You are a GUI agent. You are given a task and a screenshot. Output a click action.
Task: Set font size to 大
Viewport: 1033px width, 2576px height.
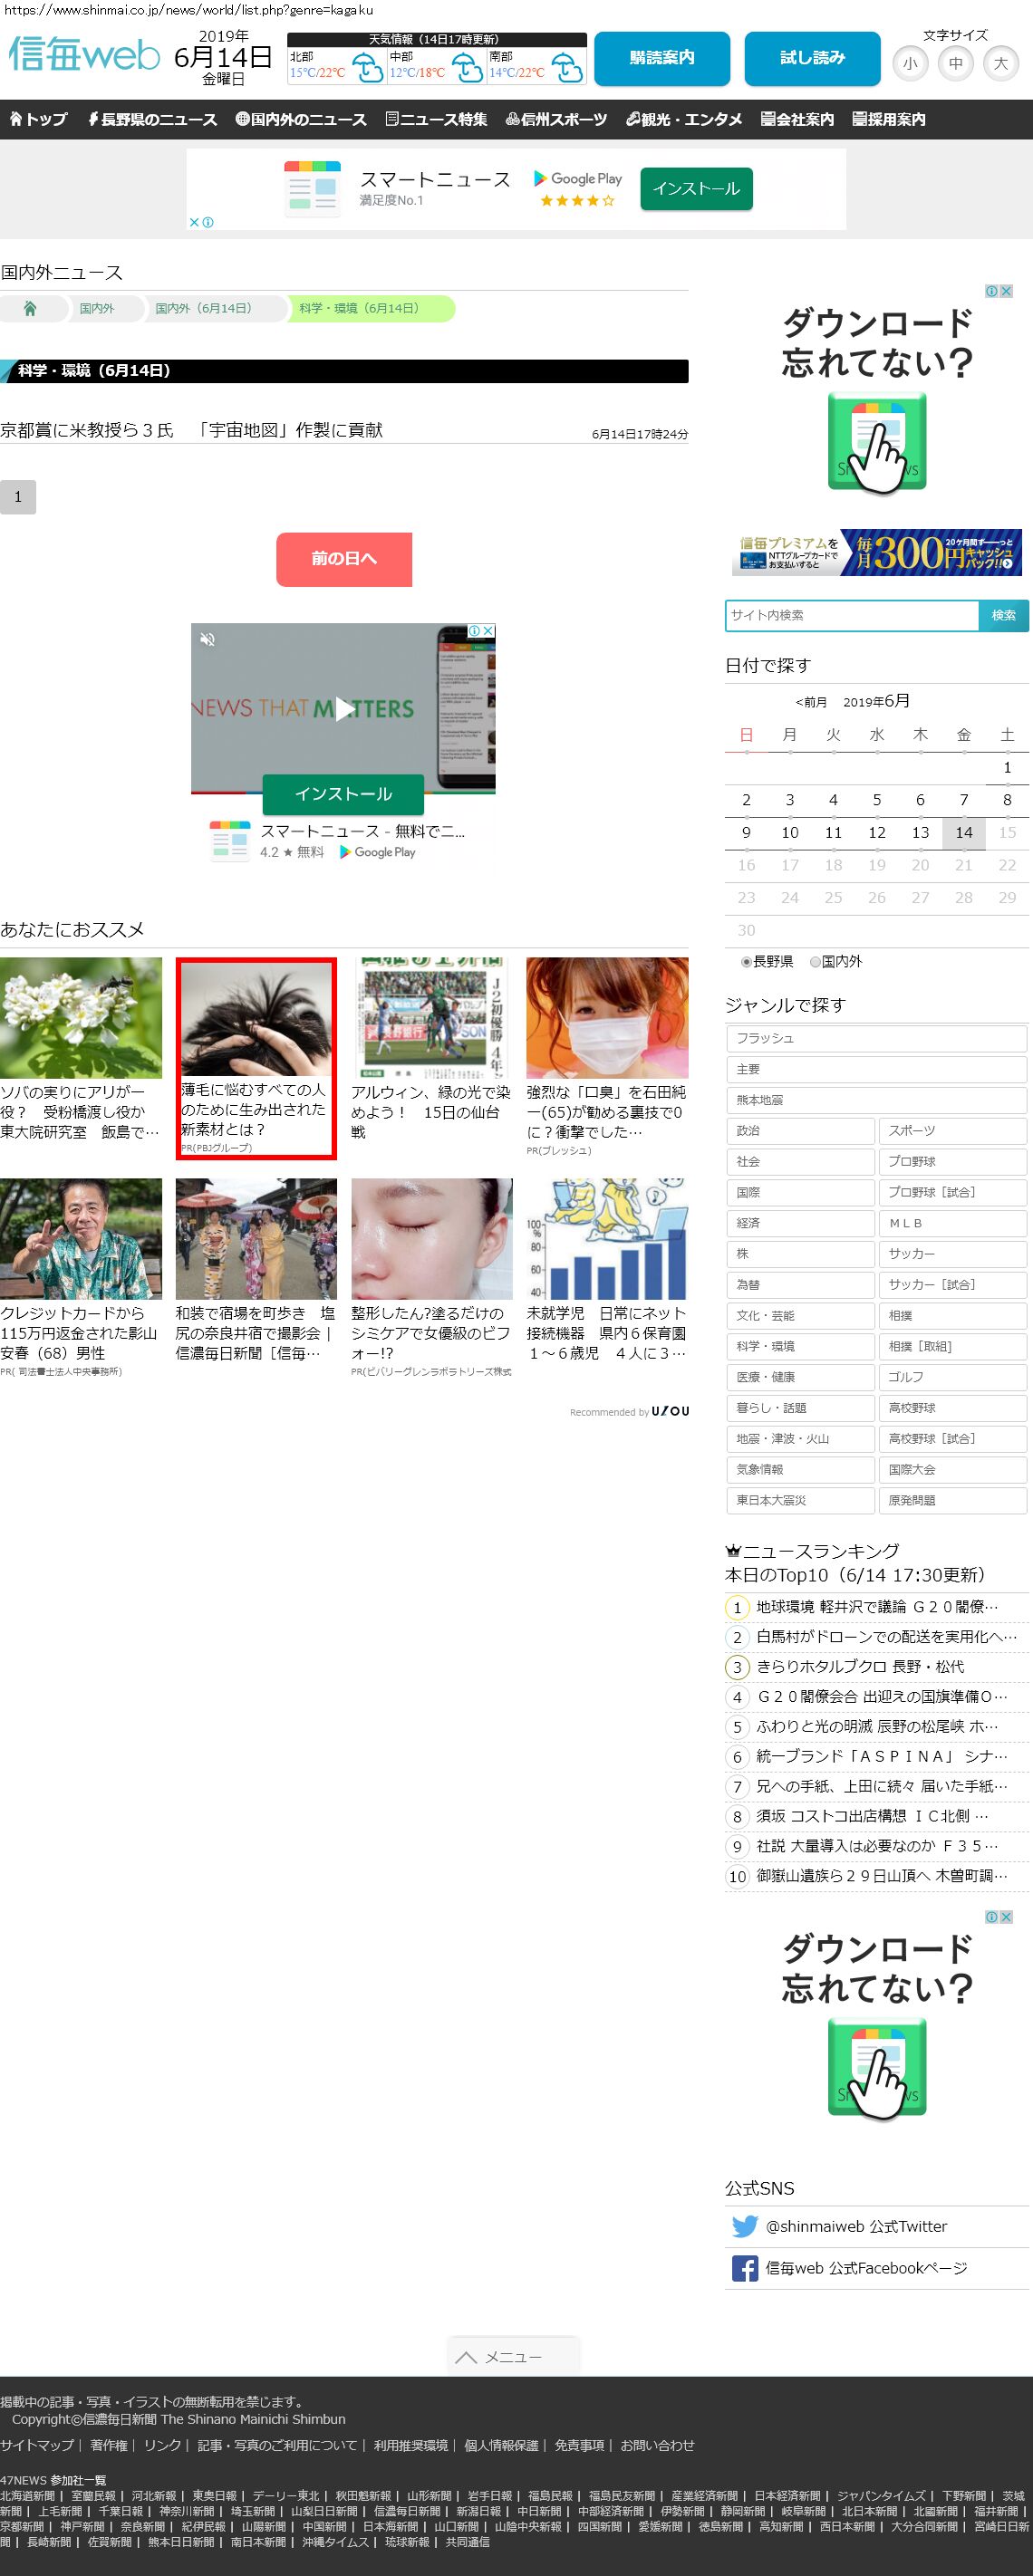1001,64
